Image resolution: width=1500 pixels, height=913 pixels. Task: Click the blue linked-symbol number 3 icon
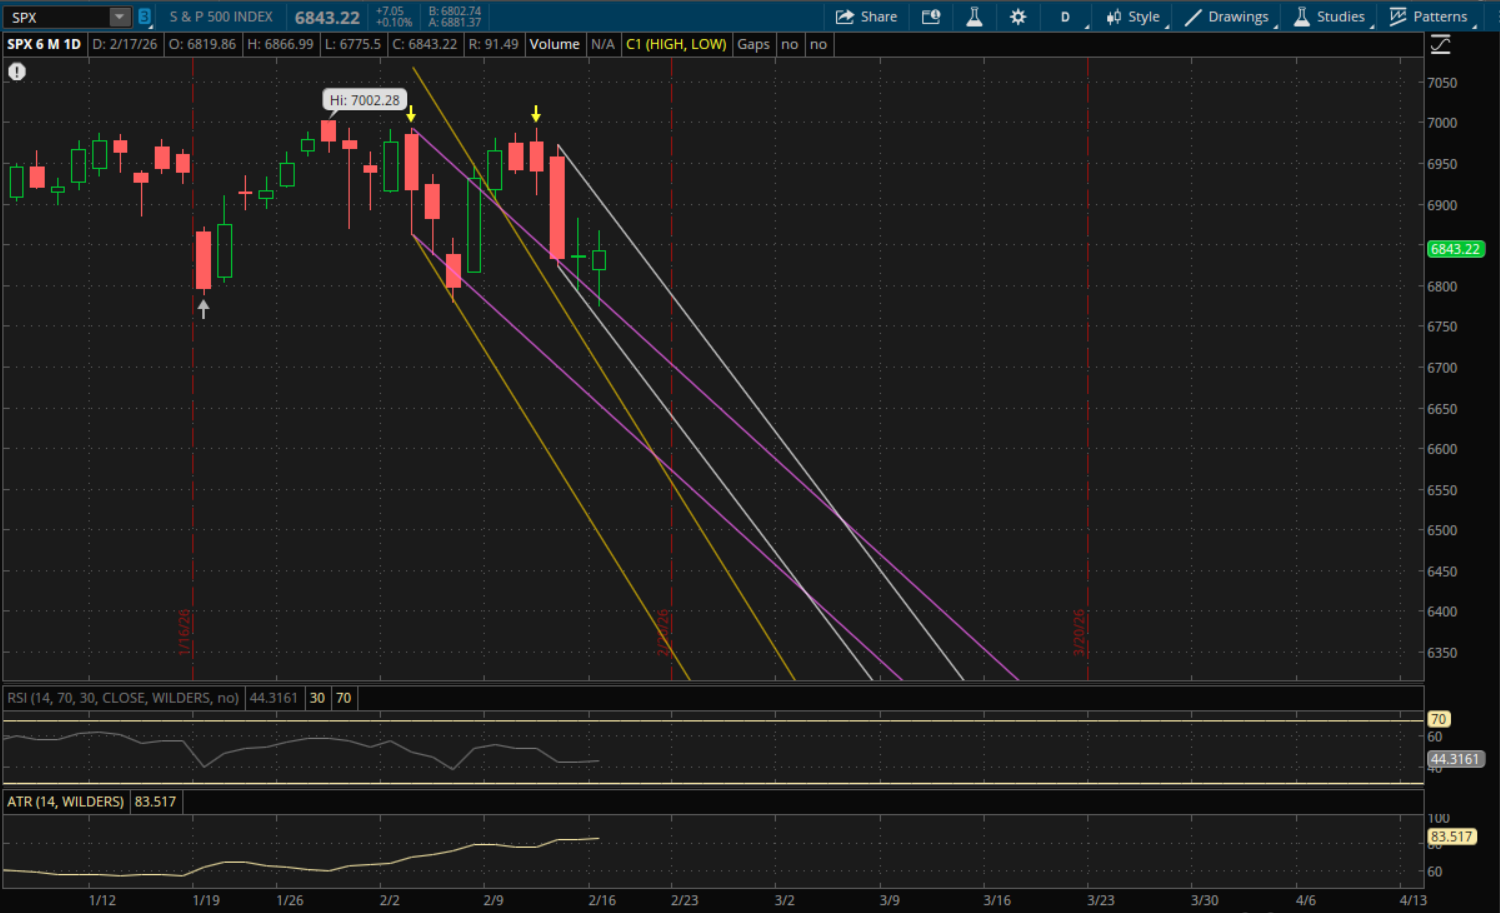point(144,17)
